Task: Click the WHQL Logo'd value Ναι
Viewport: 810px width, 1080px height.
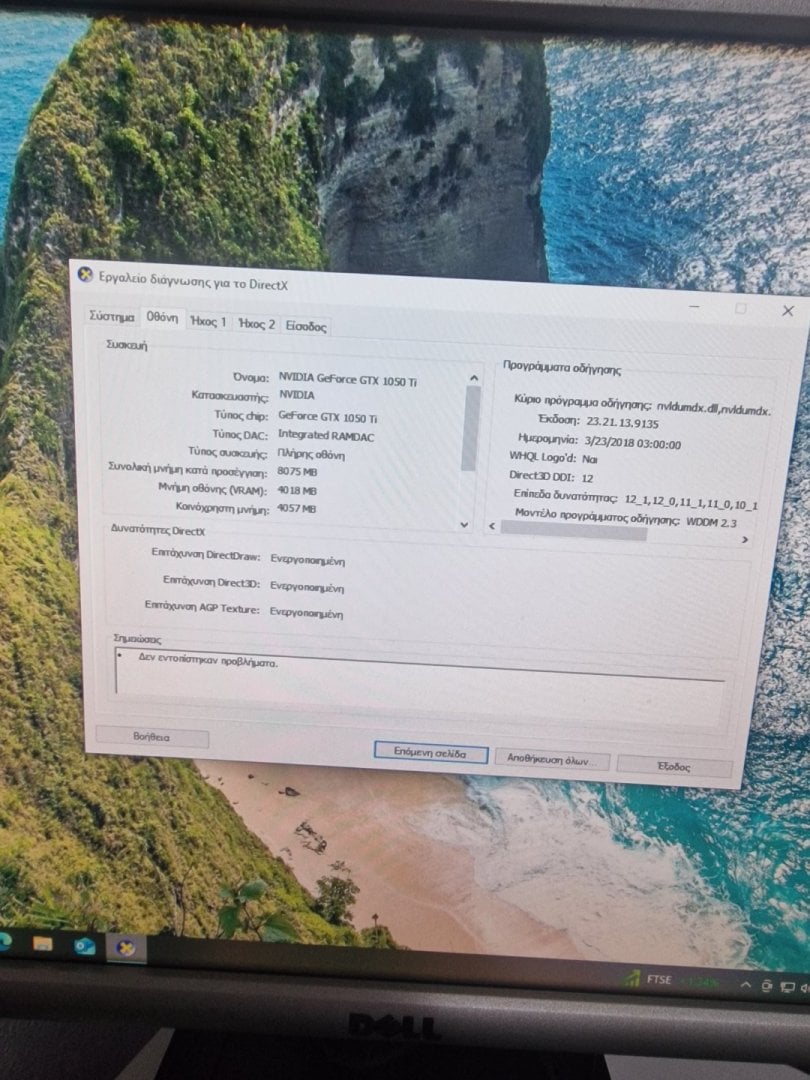Action: click(590, 459)
